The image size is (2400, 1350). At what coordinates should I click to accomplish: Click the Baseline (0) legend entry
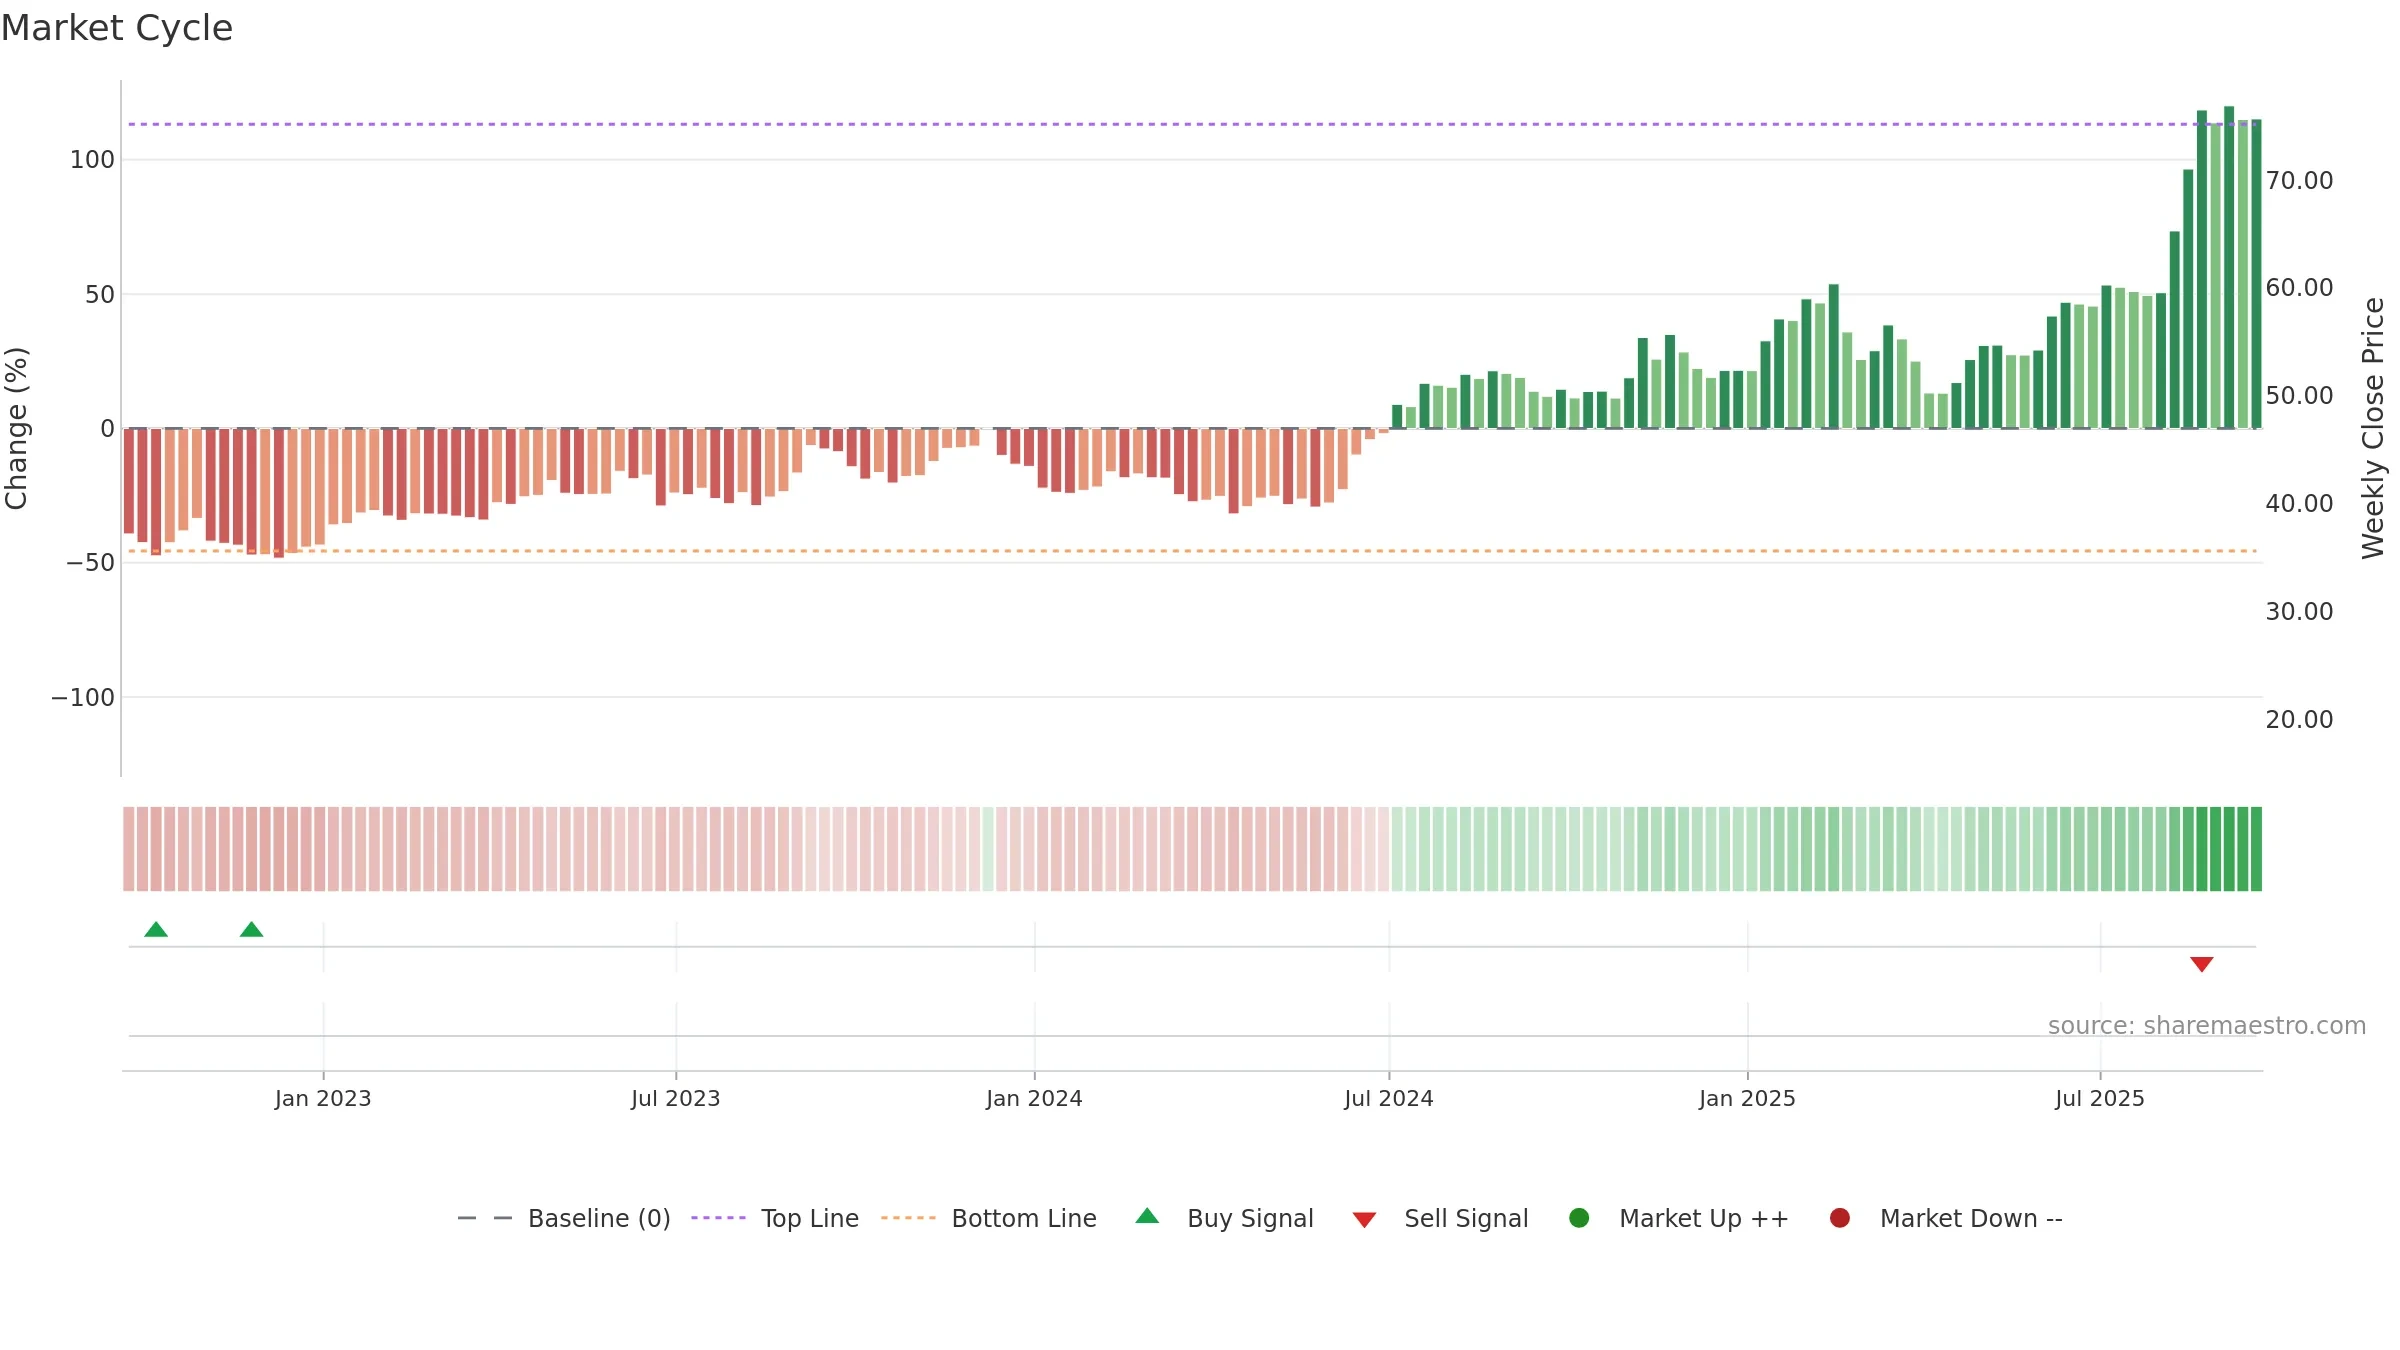(x=564, y=1218)
